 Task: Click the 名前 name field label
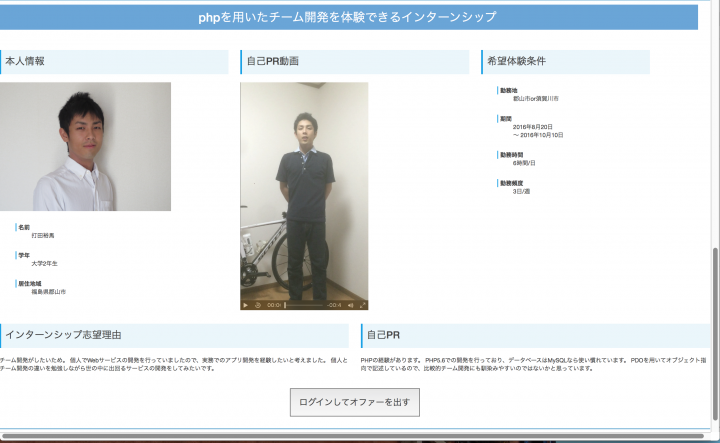(x=24, y=227)
